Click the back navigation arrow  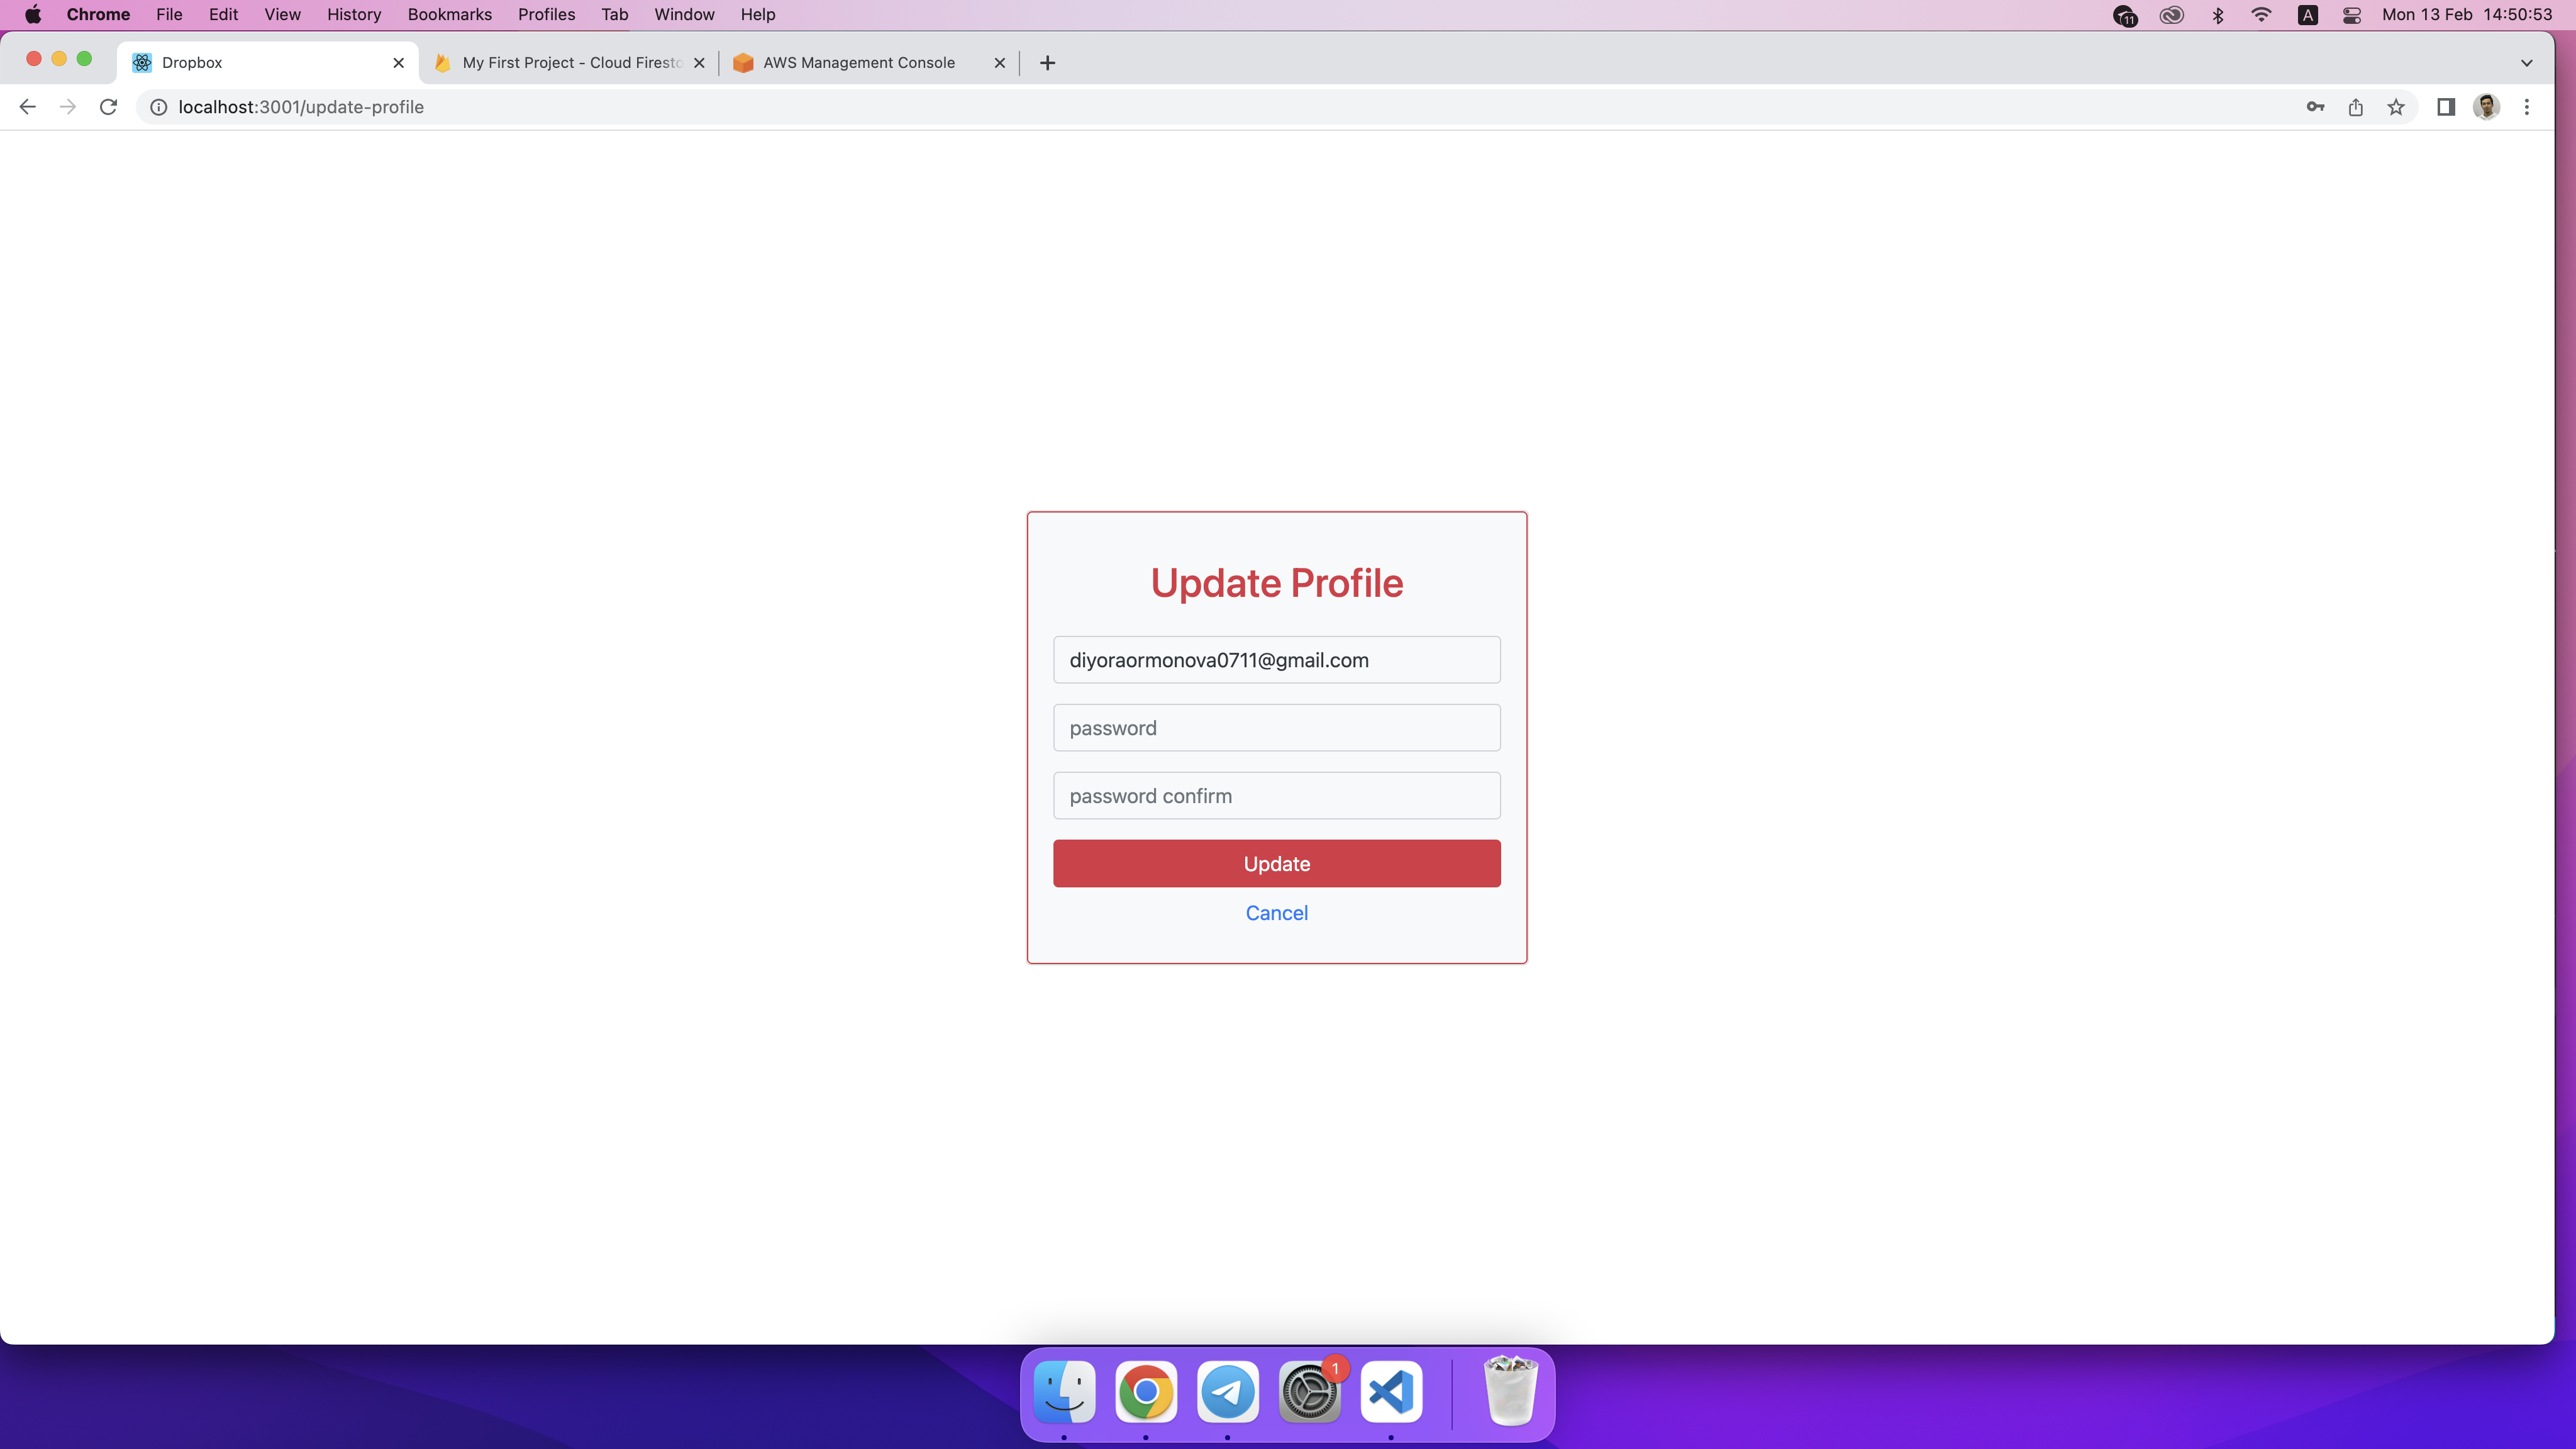[x=28, y=107]
